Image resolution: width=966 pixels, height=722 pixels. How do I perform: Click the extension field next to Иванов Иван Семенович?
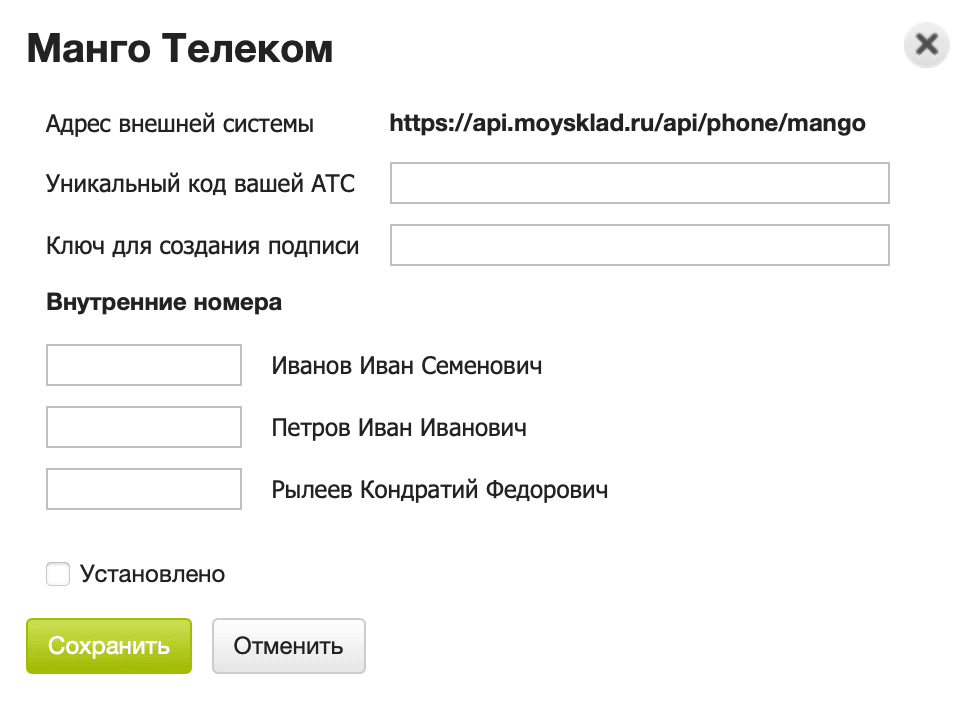point(143,365)
